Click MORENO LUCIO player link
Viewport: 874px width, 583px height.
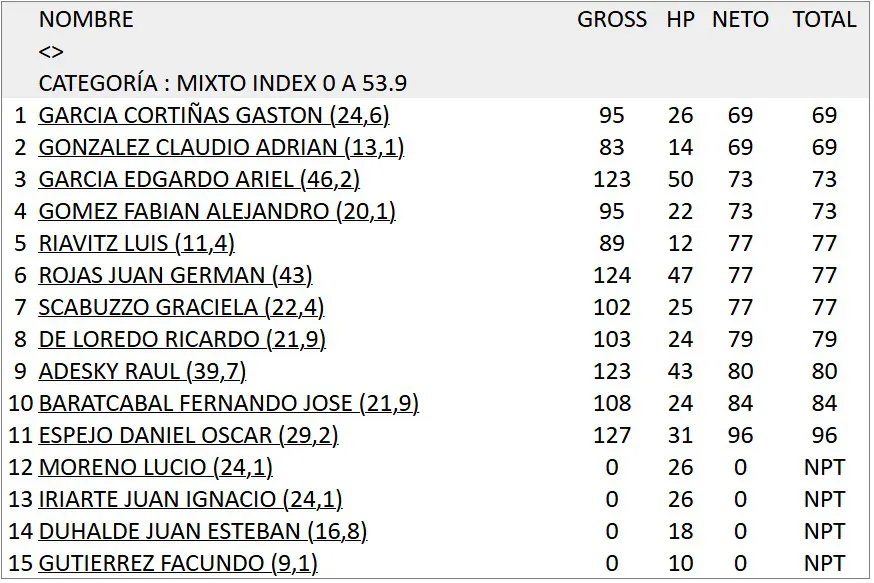click(155, 468)
